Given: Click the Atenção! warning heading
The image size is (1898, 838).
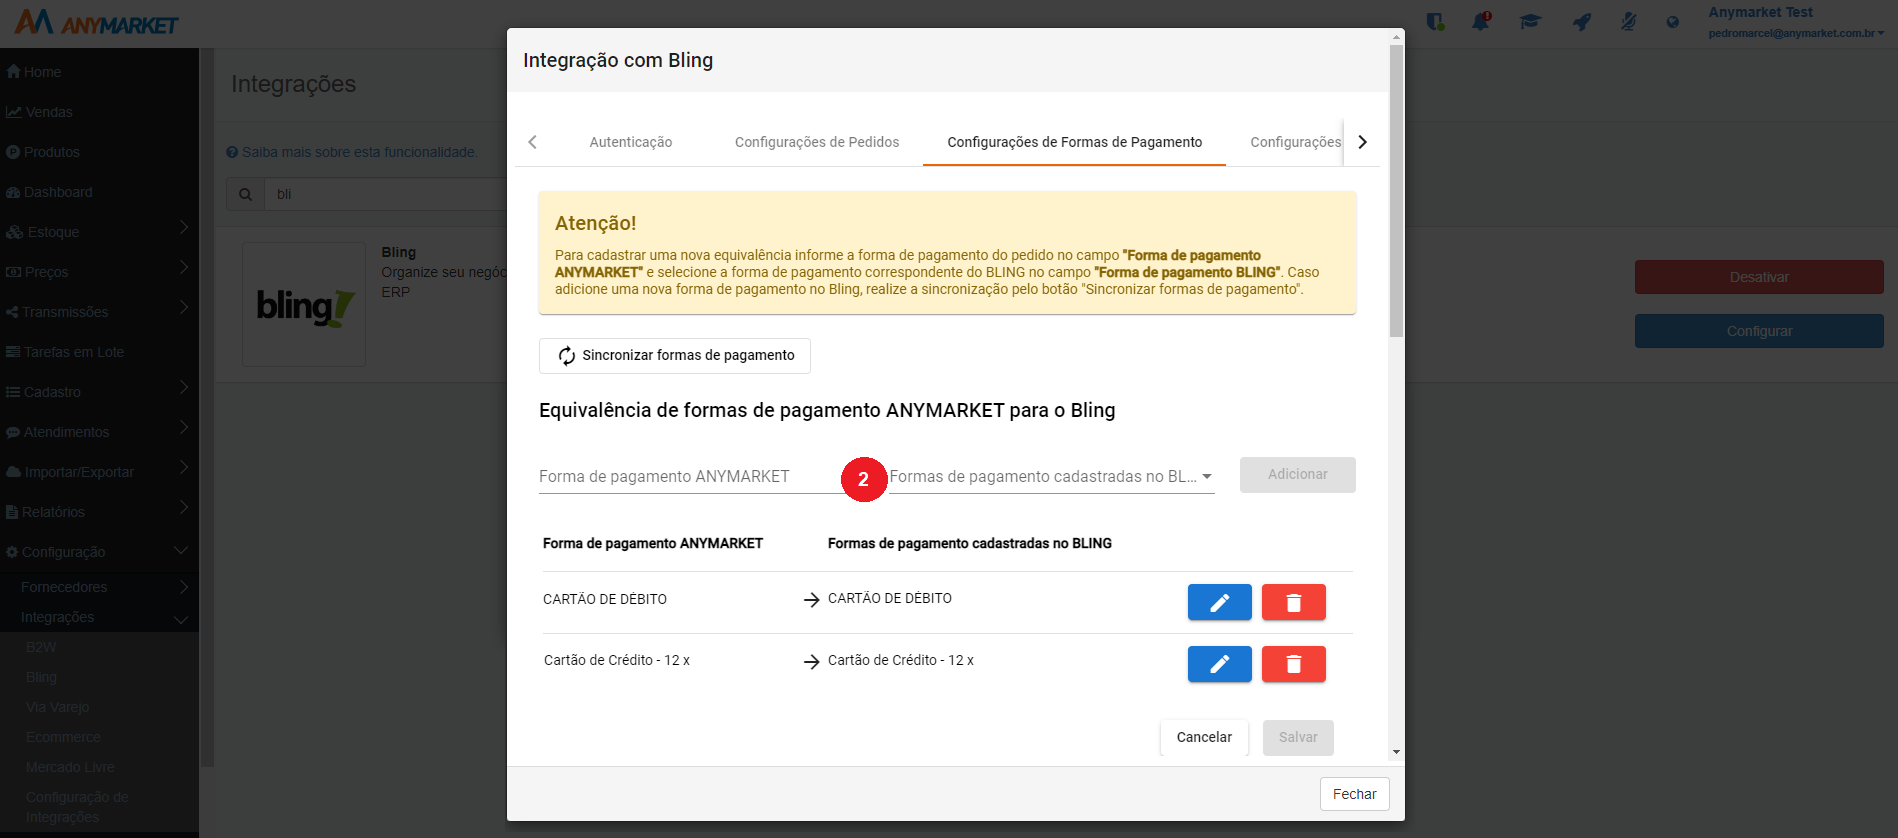Looking at the screenshot, I should (596, 223).
